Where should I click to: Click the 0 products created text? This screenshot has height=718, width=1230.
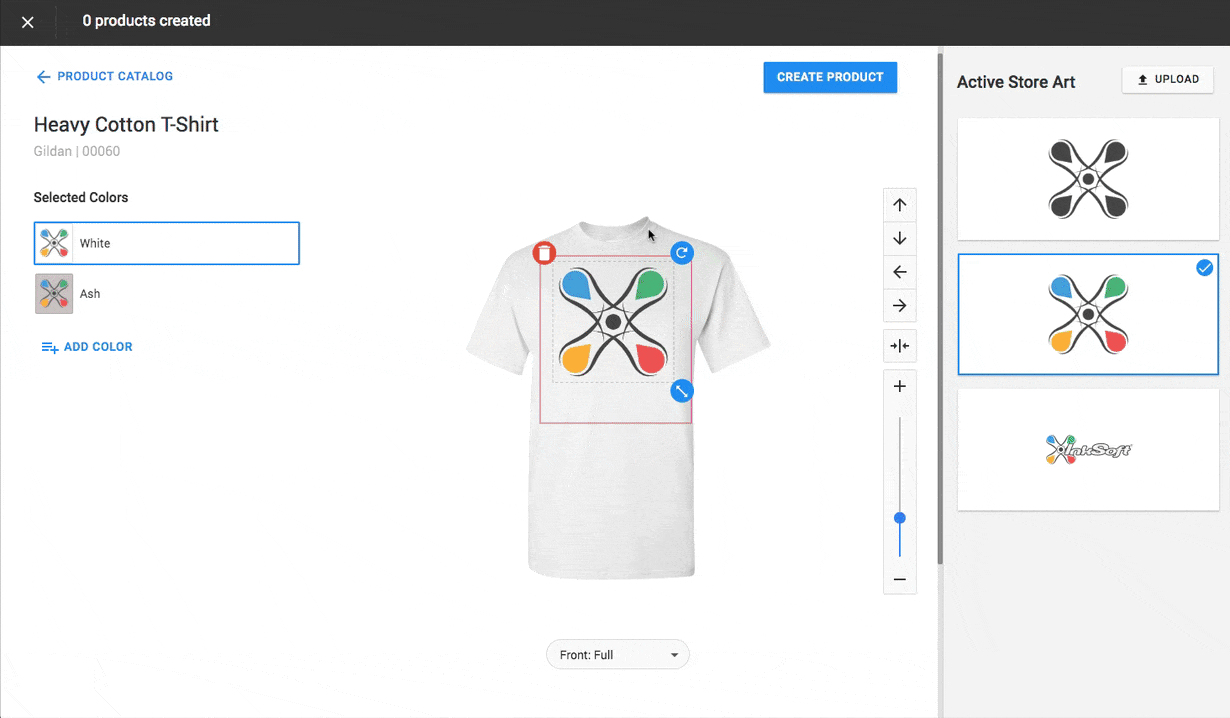click(x=146, y=21)
